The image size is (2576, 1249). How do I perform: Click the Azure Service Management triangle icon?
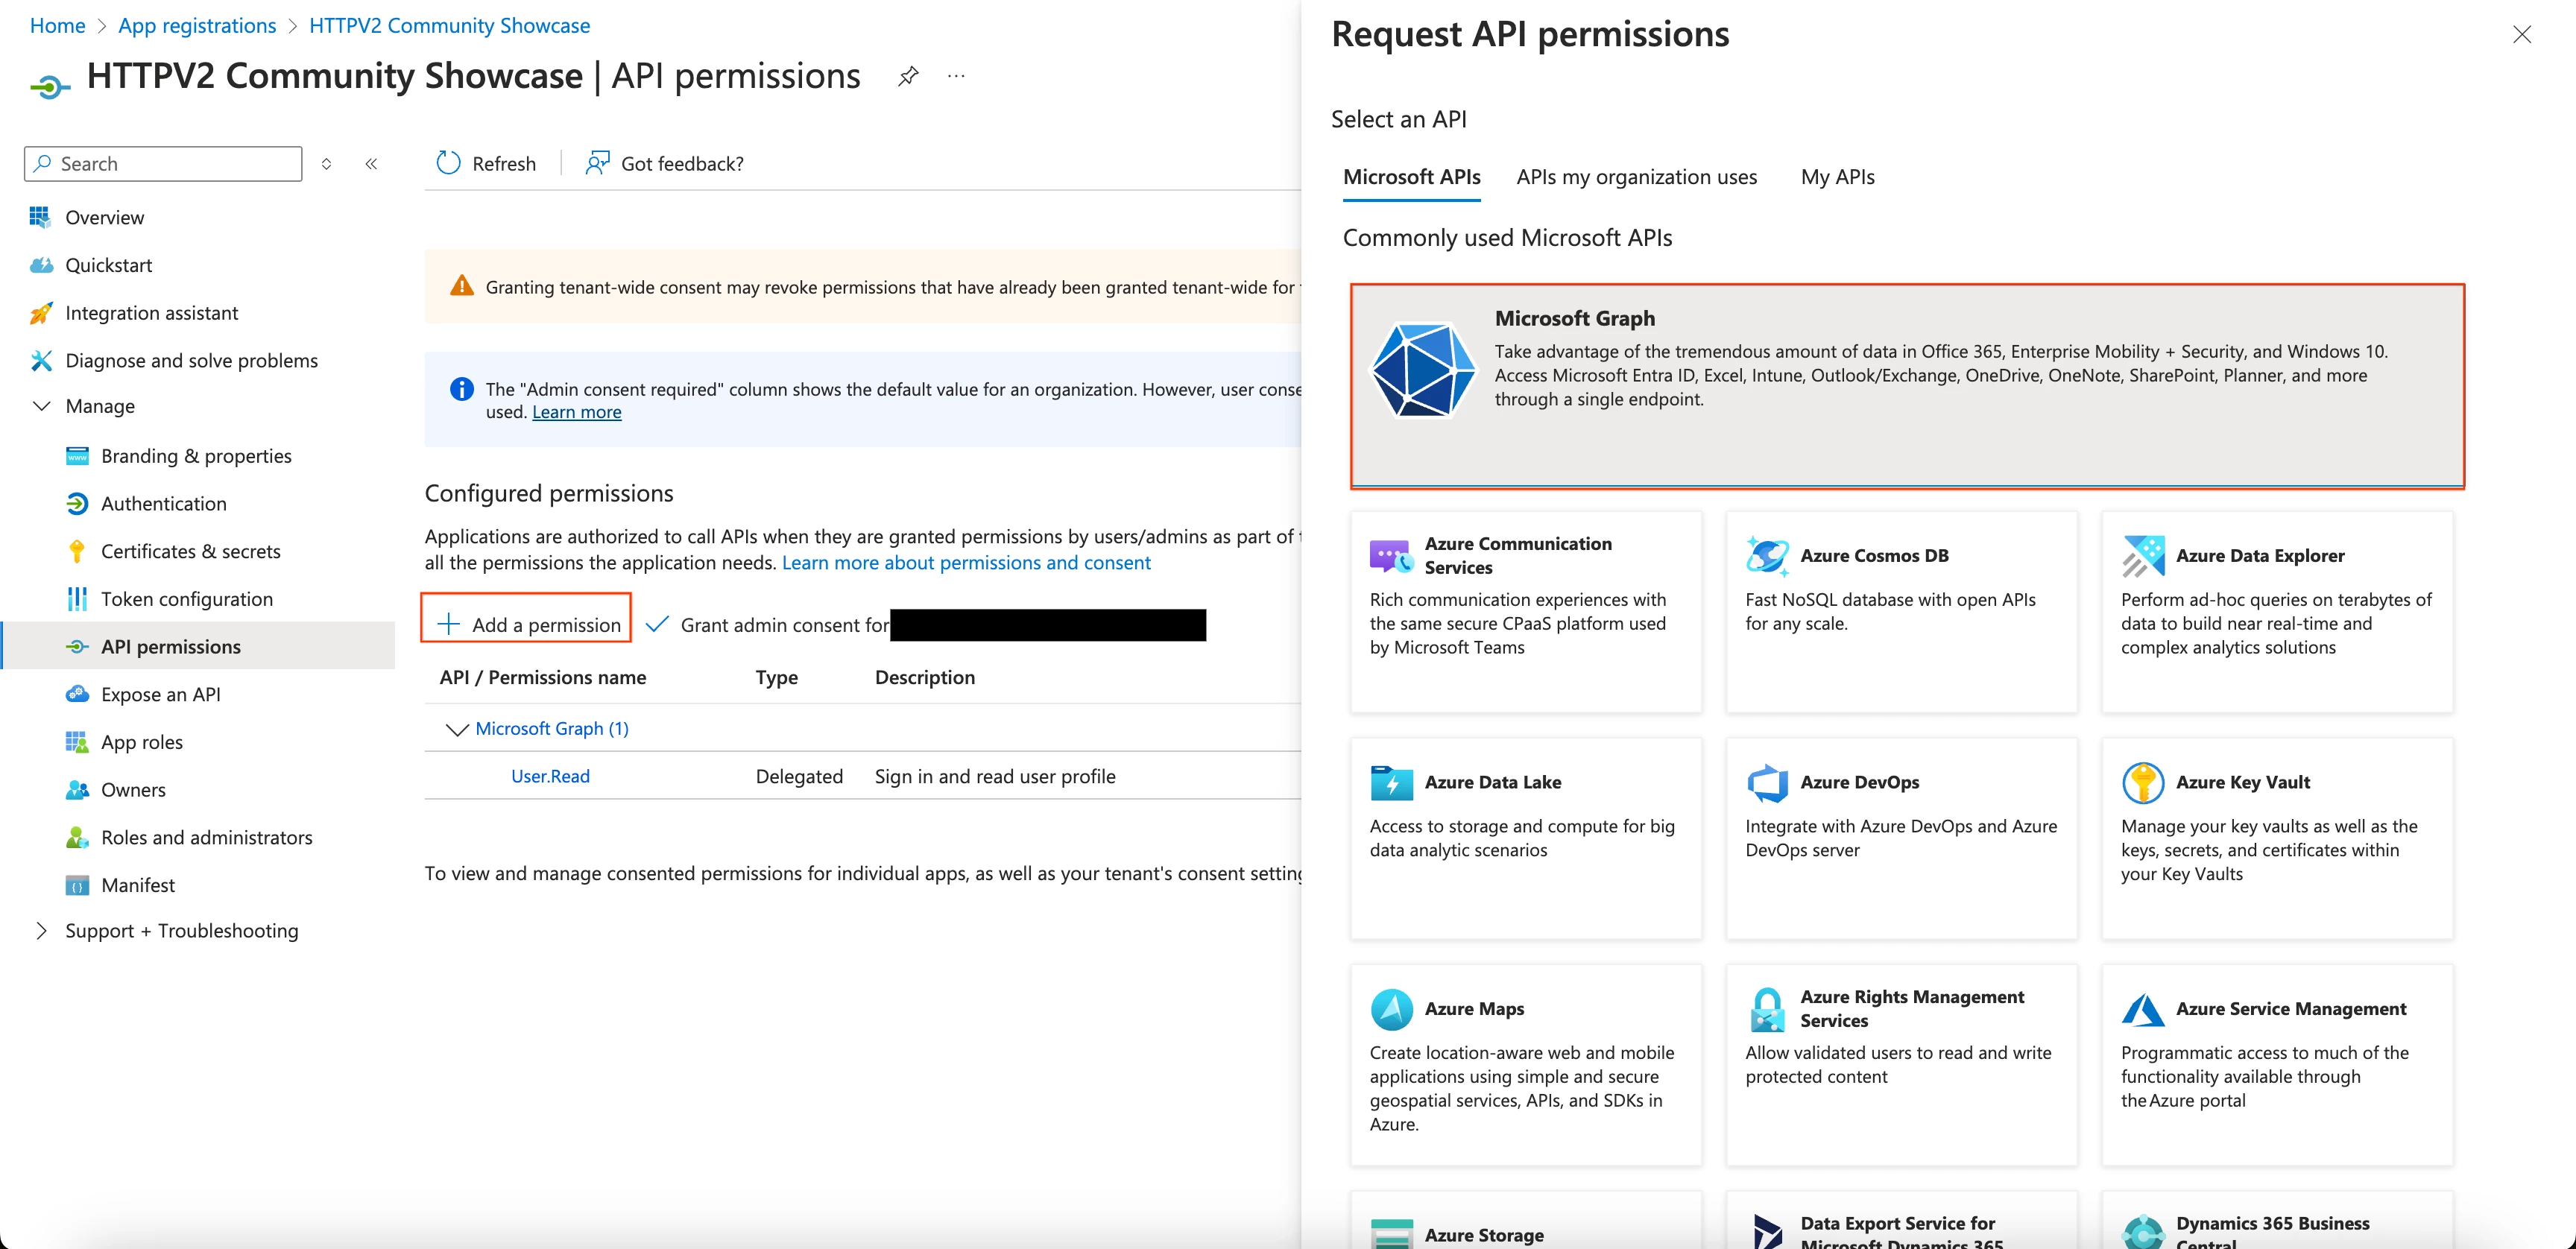tap(2143, 1009)
